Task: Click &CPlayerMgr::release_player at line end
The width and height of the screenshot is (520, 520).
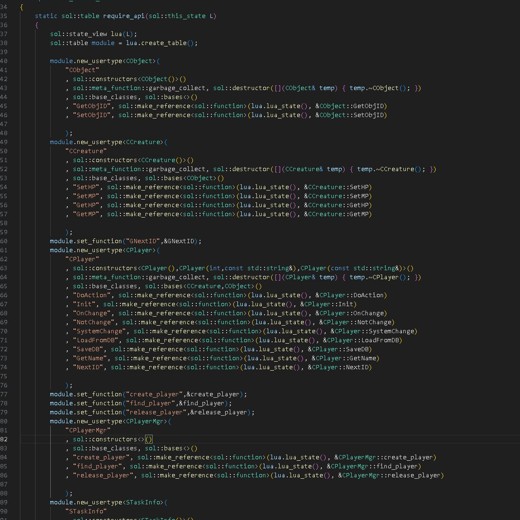Action: click(389, 475)
